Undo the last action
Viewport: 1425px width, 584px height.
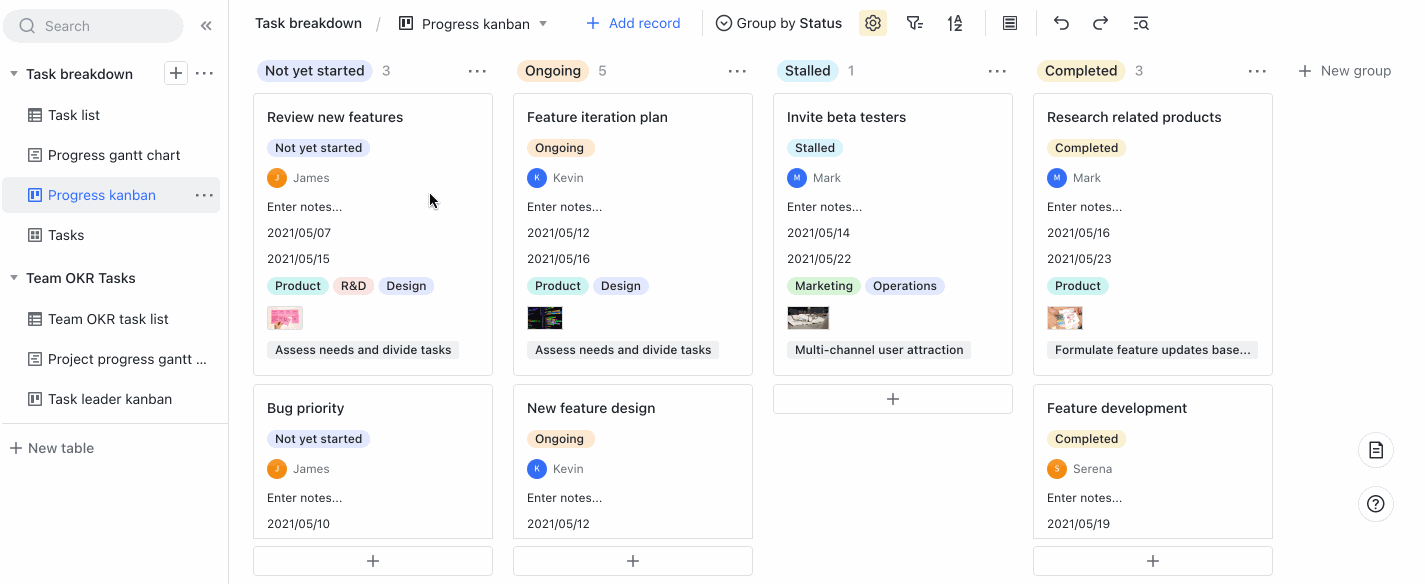[x=1062, y=23]
